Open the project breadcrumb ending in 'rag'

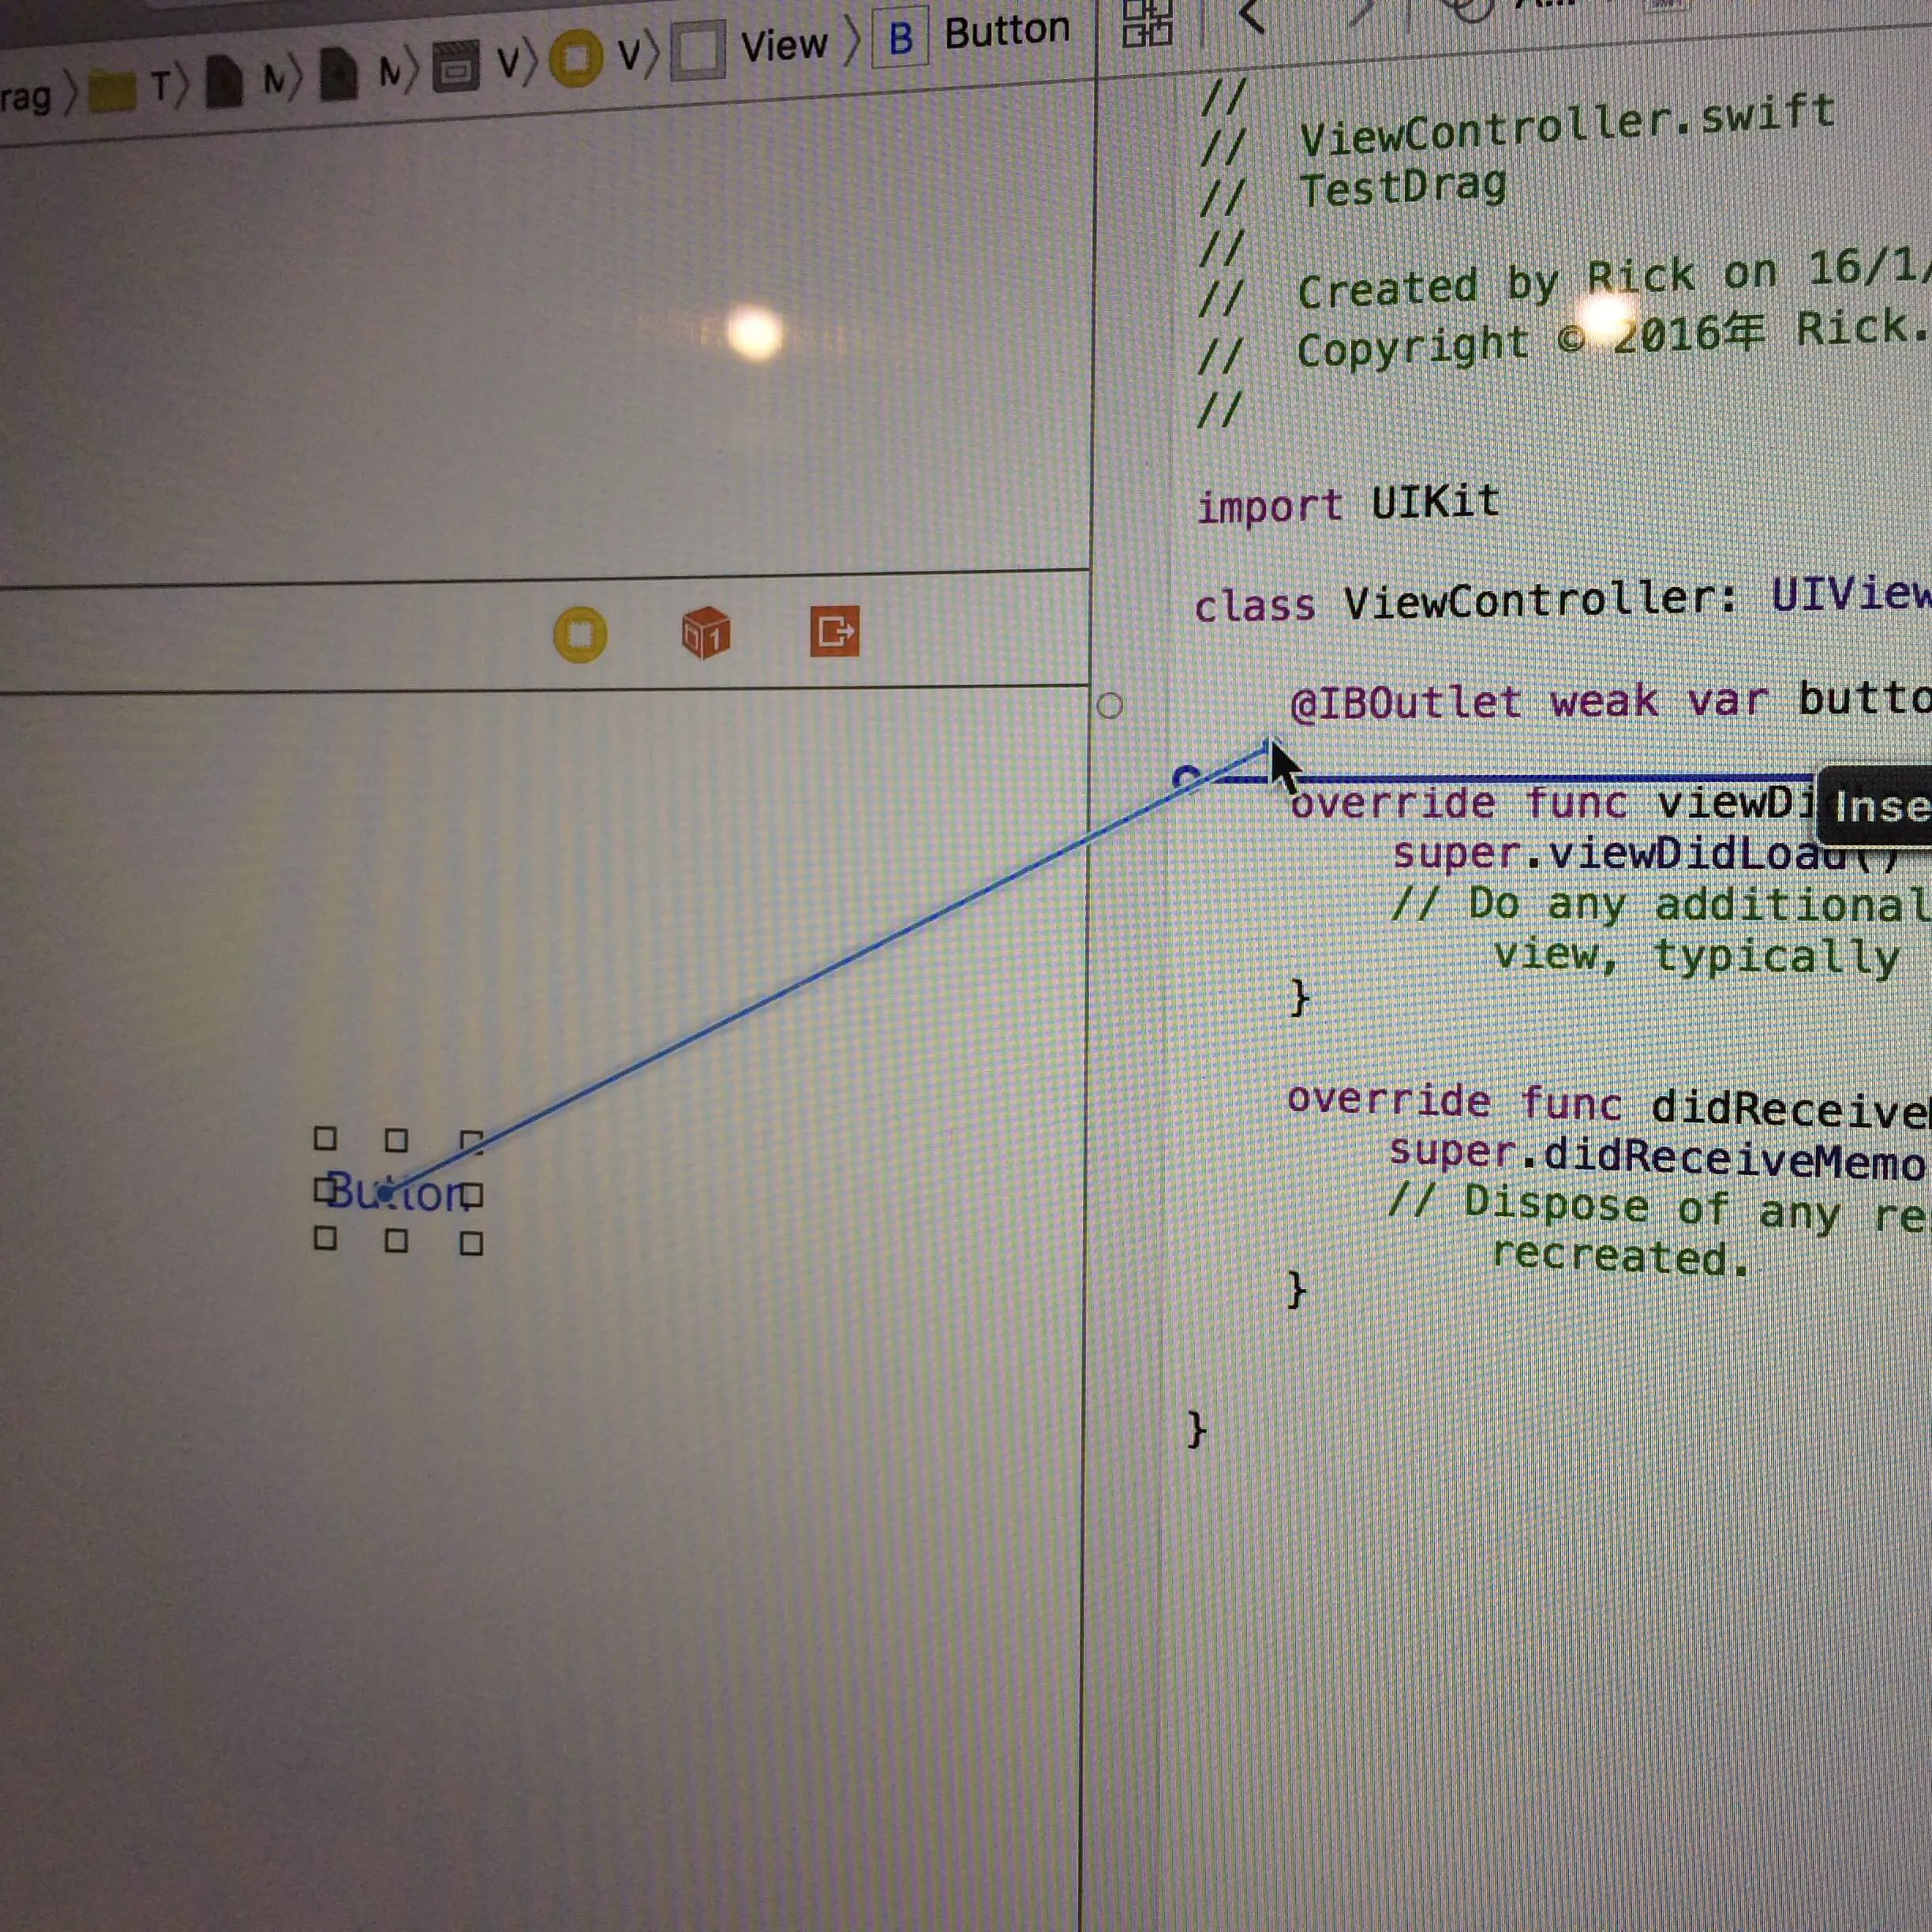point(25,98)
